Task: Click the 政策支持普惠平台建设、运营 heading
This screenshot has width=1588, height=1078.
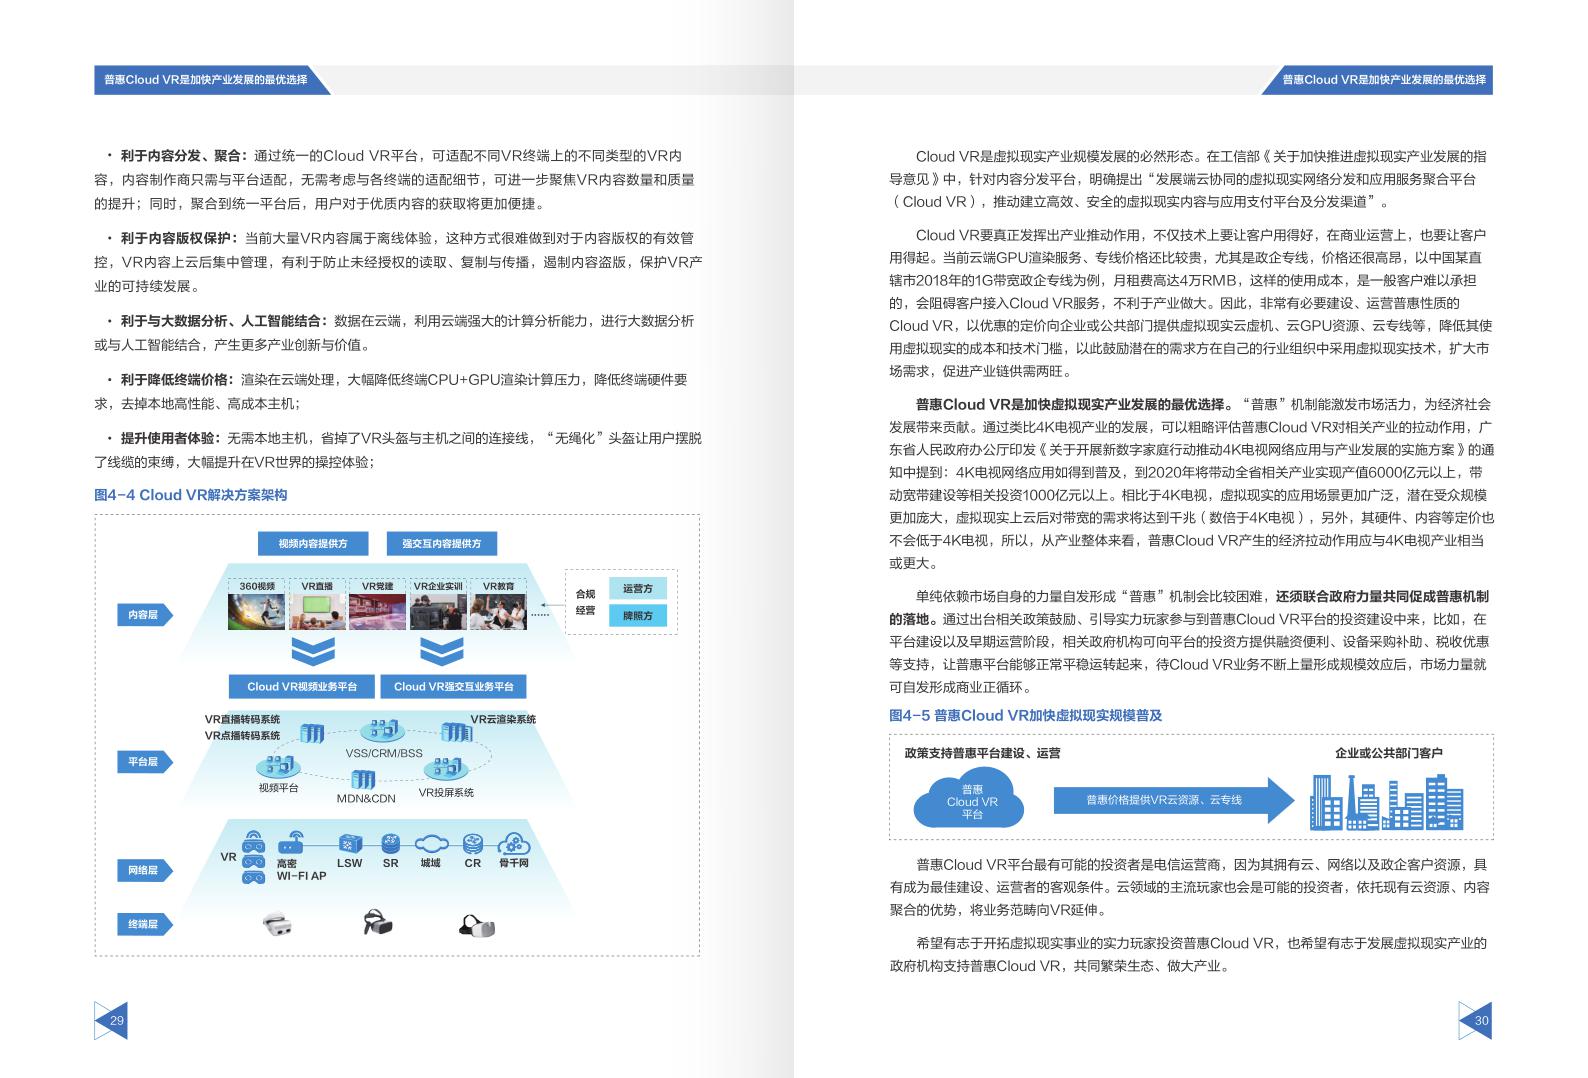Action: [982, 753]
